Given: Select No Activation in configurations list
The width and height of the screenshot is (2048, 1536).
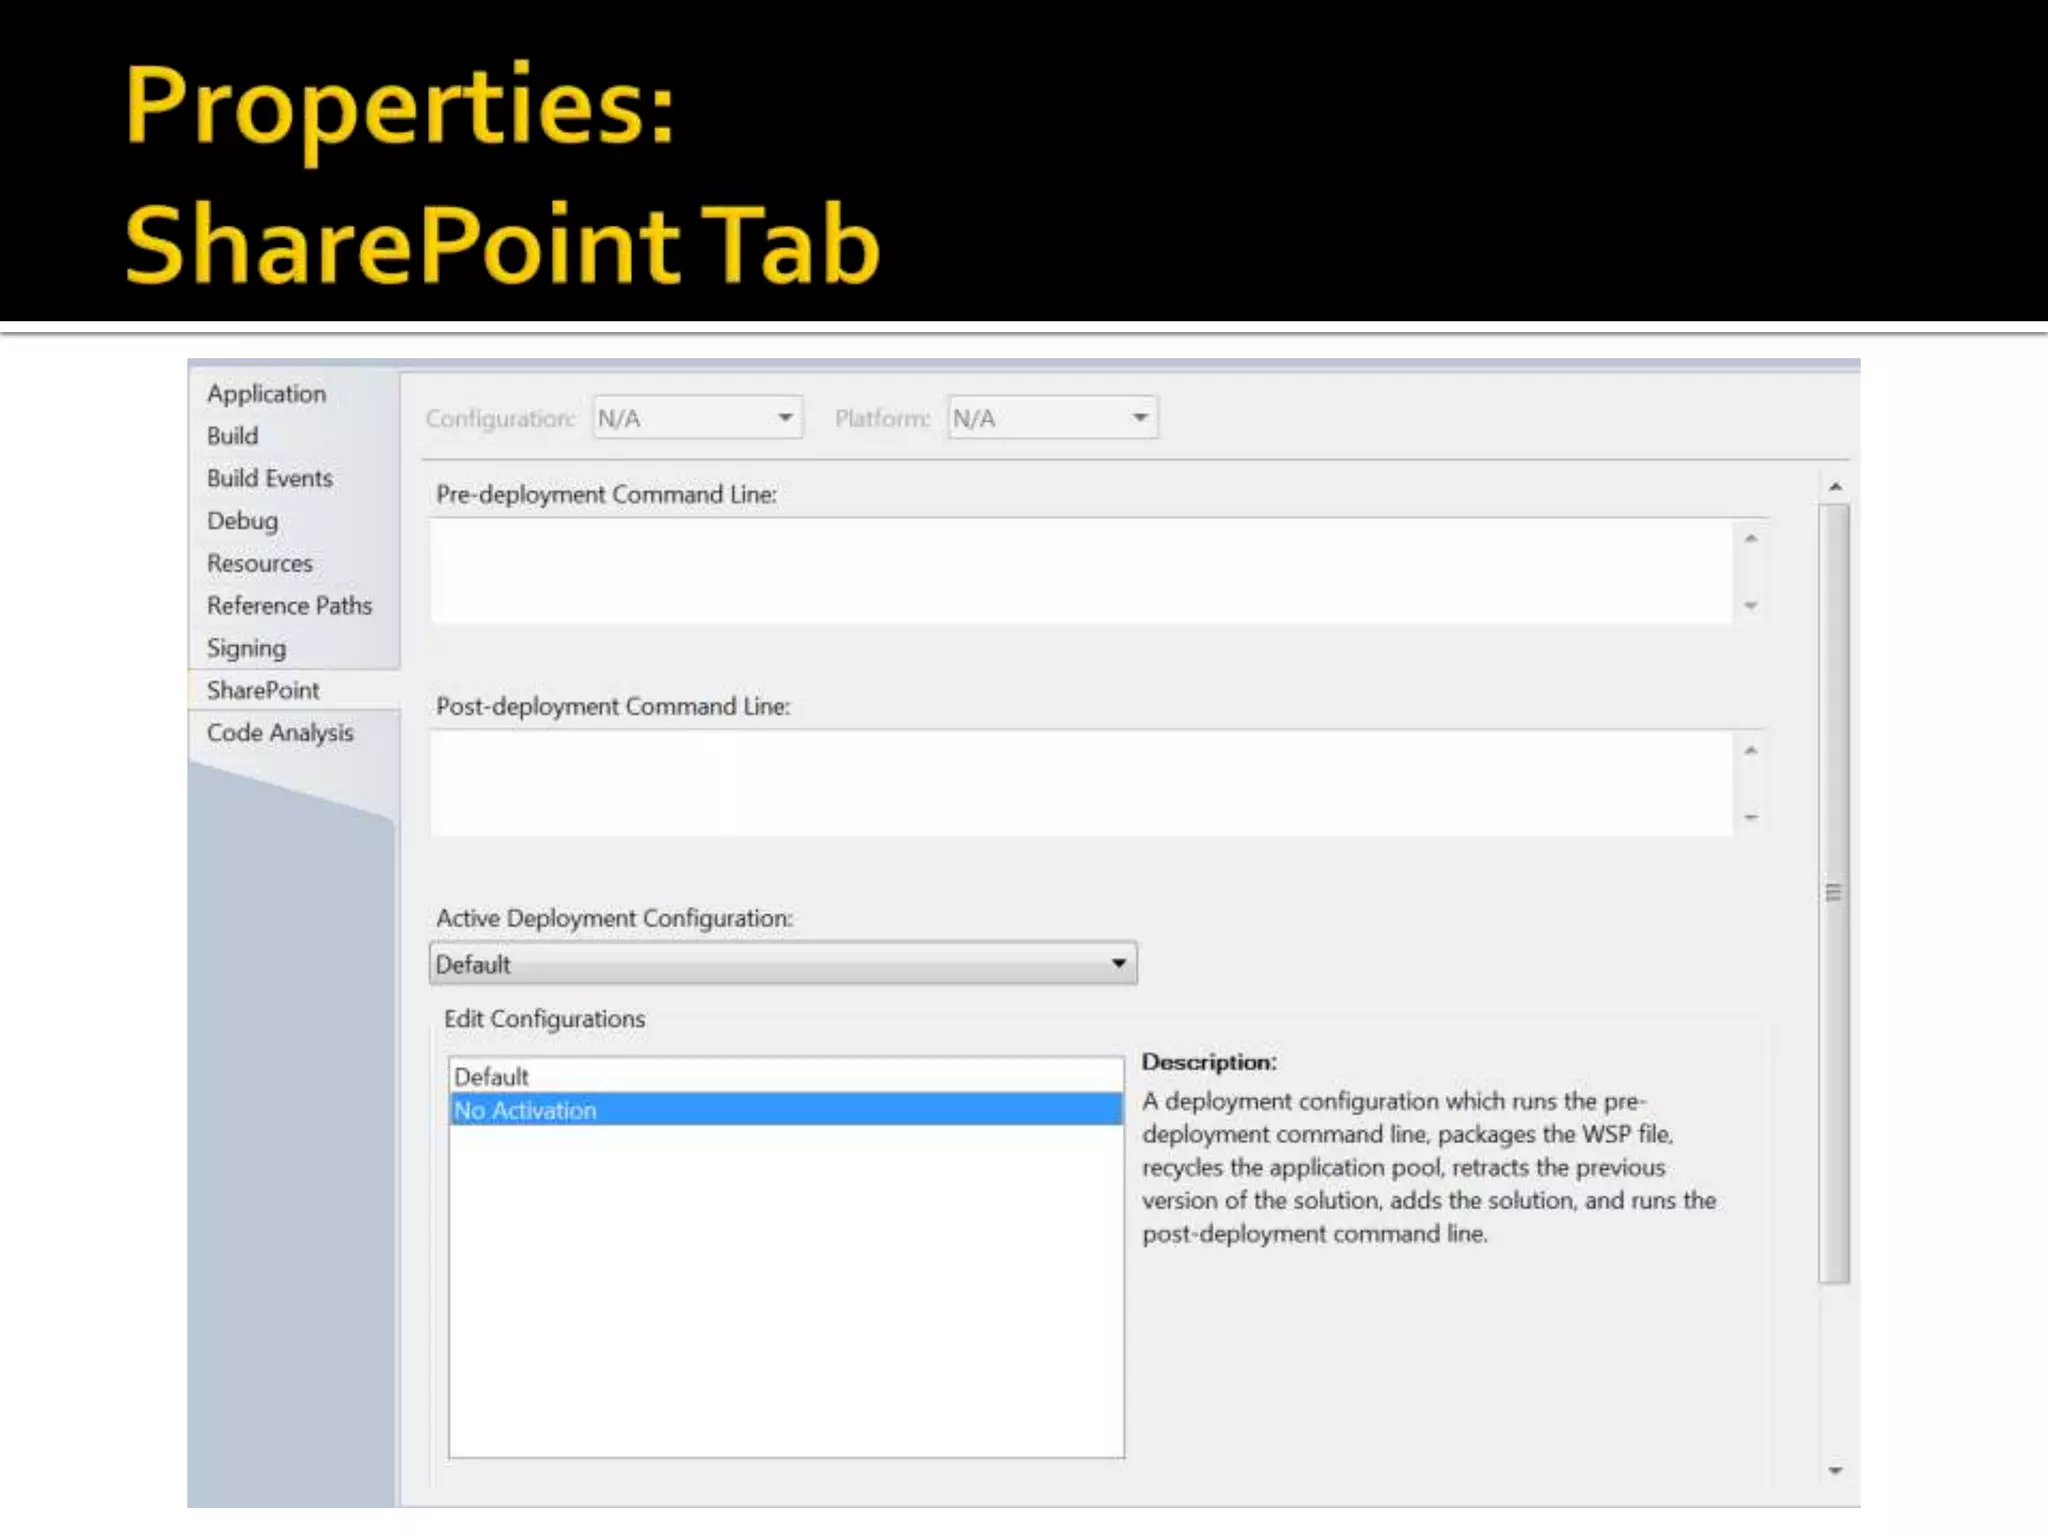Looking at the screenshot, I should [x=786, y=1110].
